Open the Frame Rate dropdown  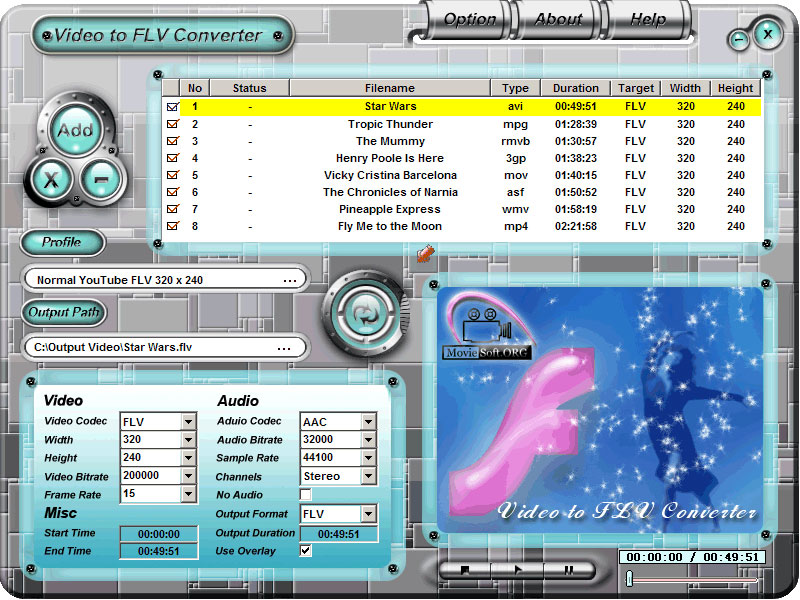pyautogui.click(x=188, y=495)
